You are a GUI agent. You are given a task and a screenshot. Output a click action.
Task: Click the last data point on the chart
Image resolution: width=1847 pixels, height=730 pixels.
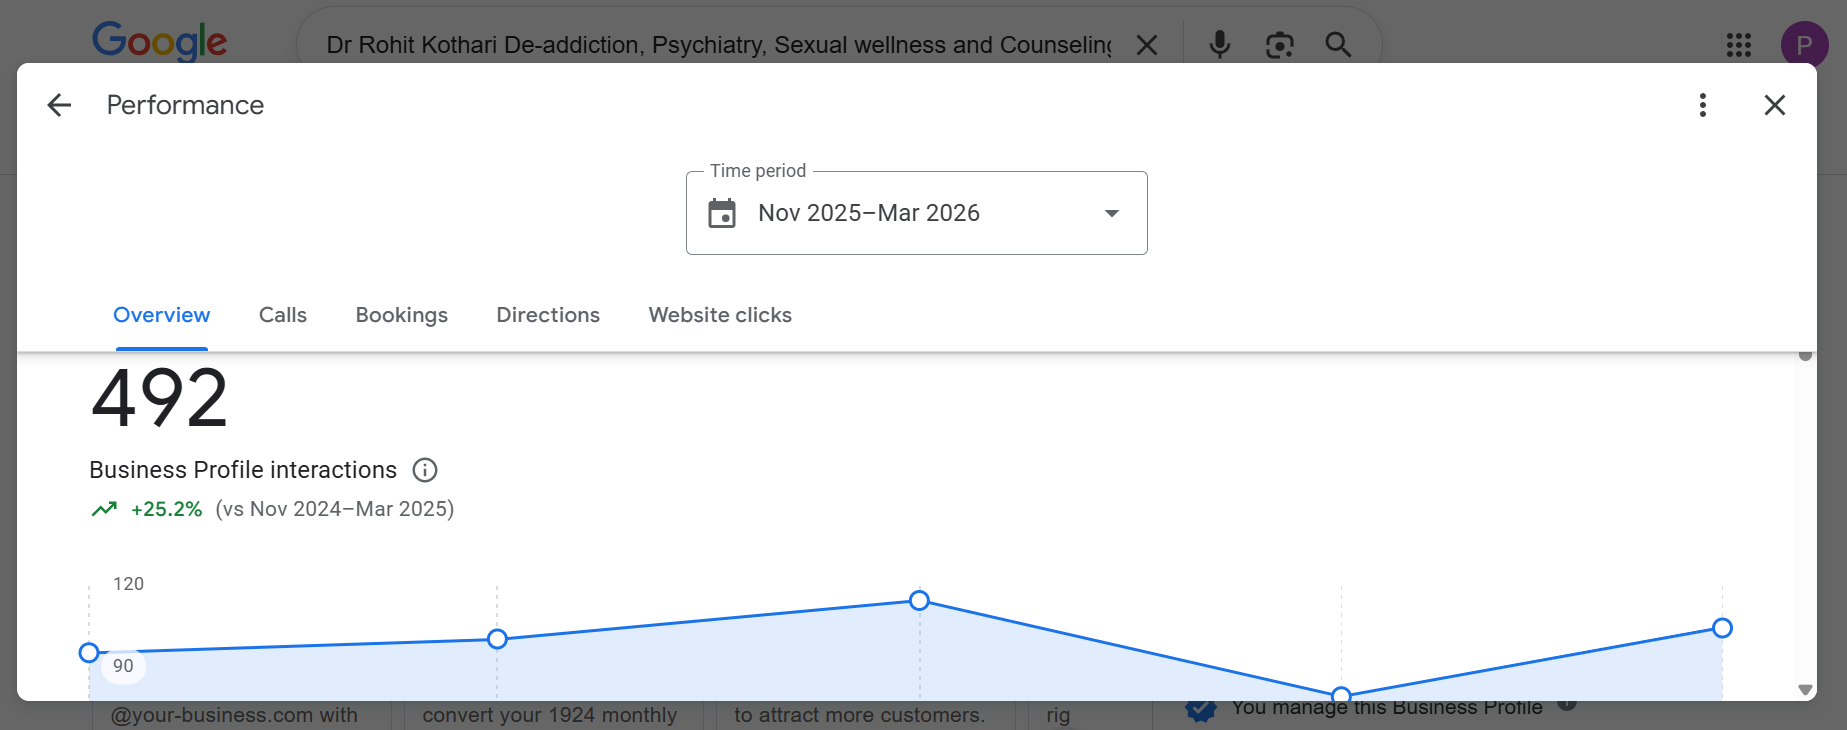1722,628
